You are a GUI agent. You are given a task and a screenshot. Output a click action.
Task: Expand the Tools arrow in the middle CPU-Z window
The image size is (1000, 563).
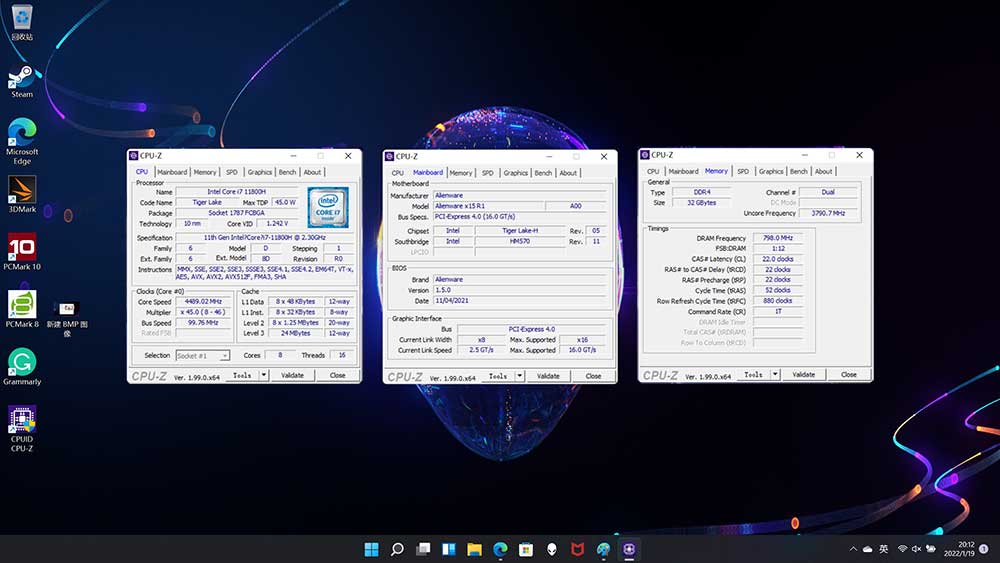(x=520, y=376)
